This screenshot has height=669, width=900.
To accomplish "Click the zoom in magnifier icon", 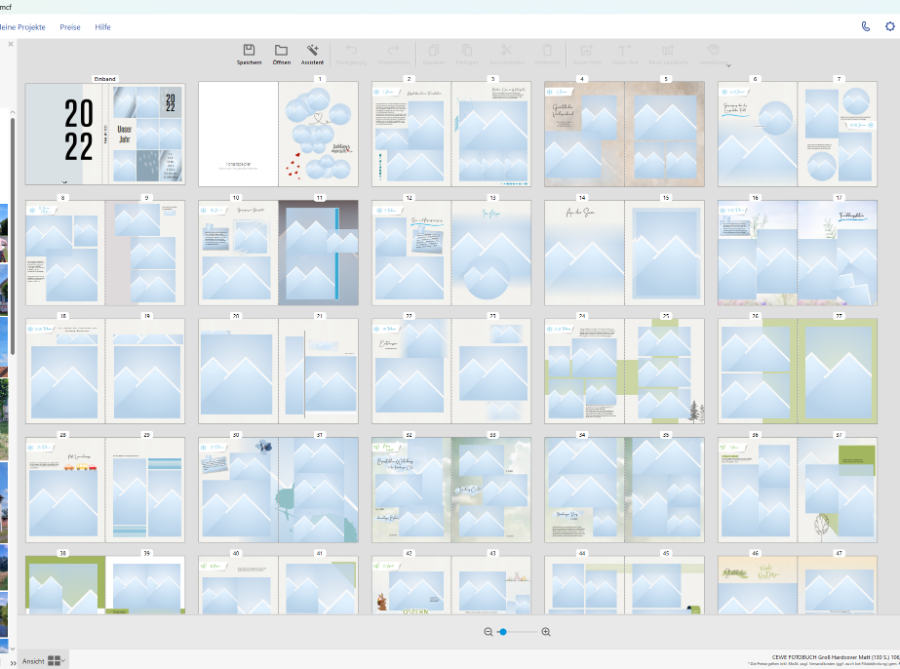I will click(x=546, y=632).
